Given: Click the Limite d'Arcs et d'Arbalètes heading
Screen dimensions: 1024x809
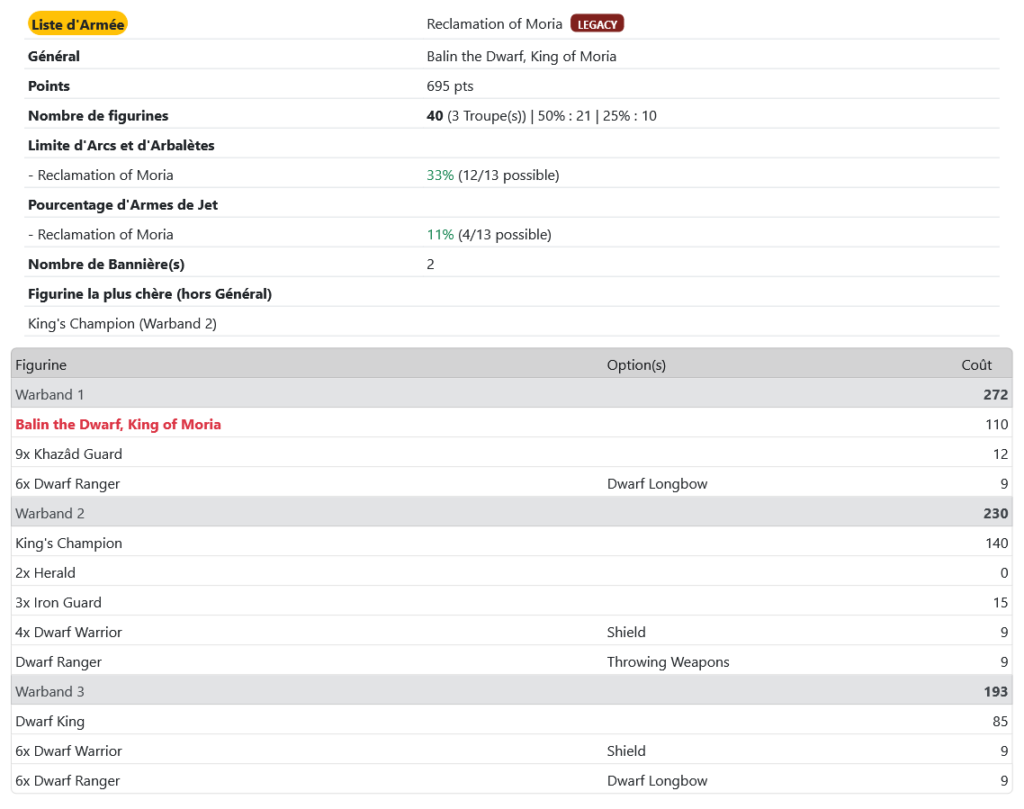Looking at the screenshot, I should [121, 146].
